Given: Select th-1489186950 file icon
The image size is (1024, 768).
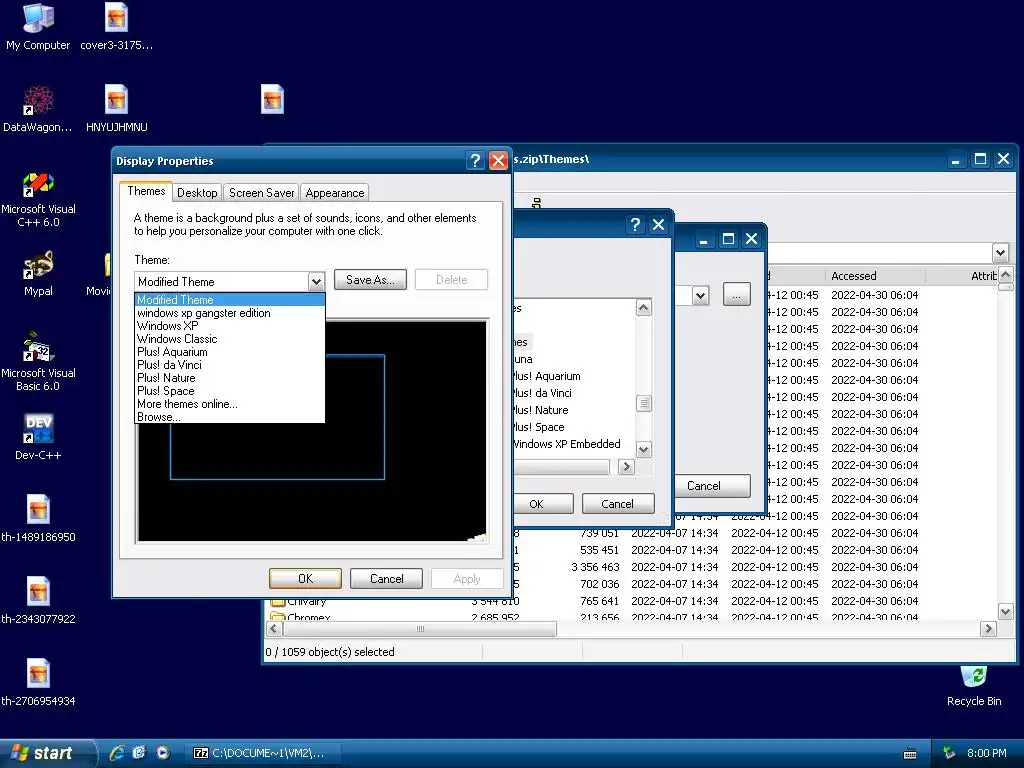Looking at the screenshot, I should (x=38, y=519).
